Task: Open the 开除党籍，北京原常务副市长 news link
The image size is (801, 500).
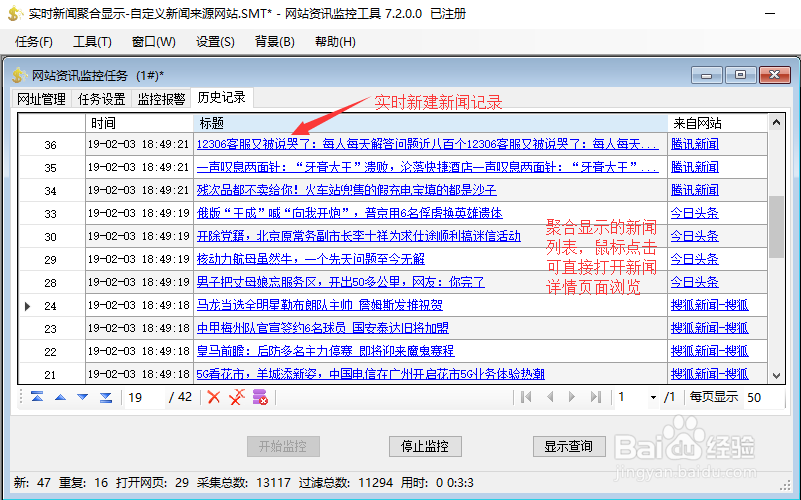Action: (x=359, y=236)
